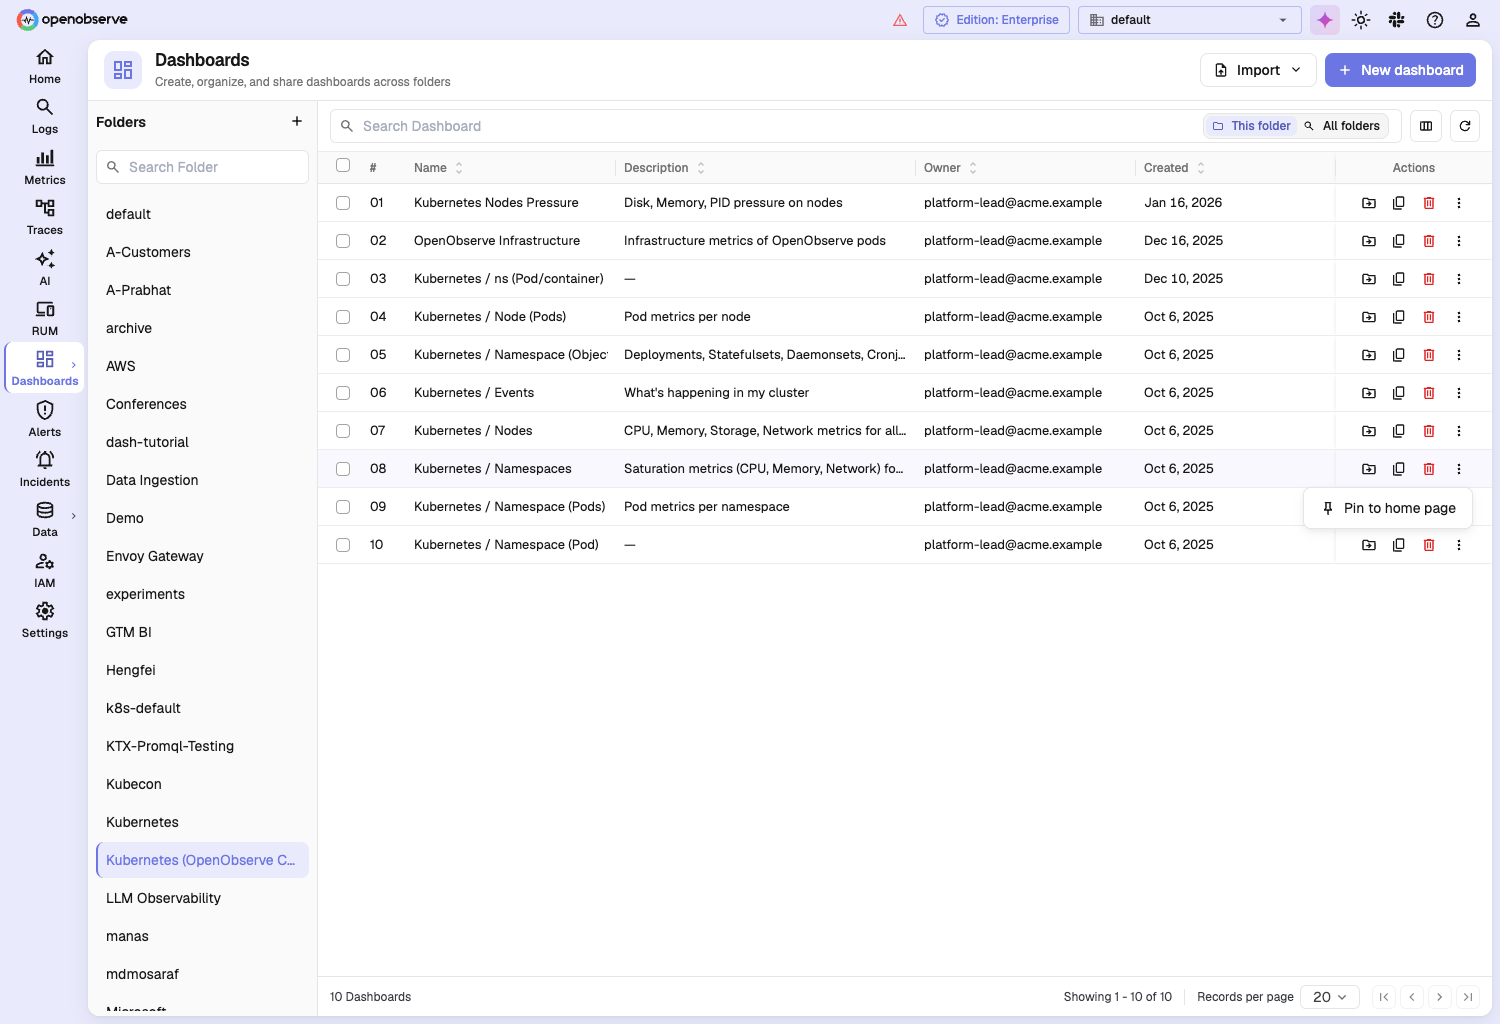Screen dimensions: 1500x1024
Task: Open RUM section in sidebar
Action: (45, 318)
